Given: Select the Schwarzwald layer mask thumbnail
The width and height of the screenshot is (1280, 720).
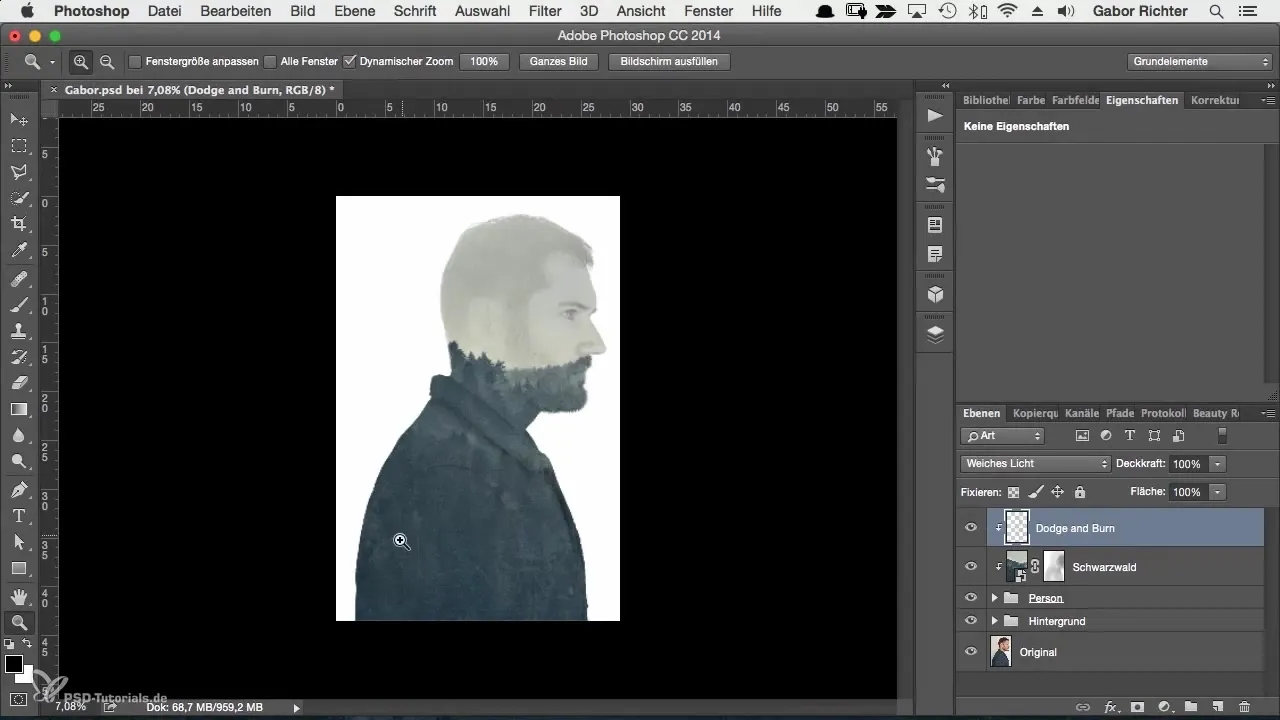Looking at the screenshot, I should 1054,566.
